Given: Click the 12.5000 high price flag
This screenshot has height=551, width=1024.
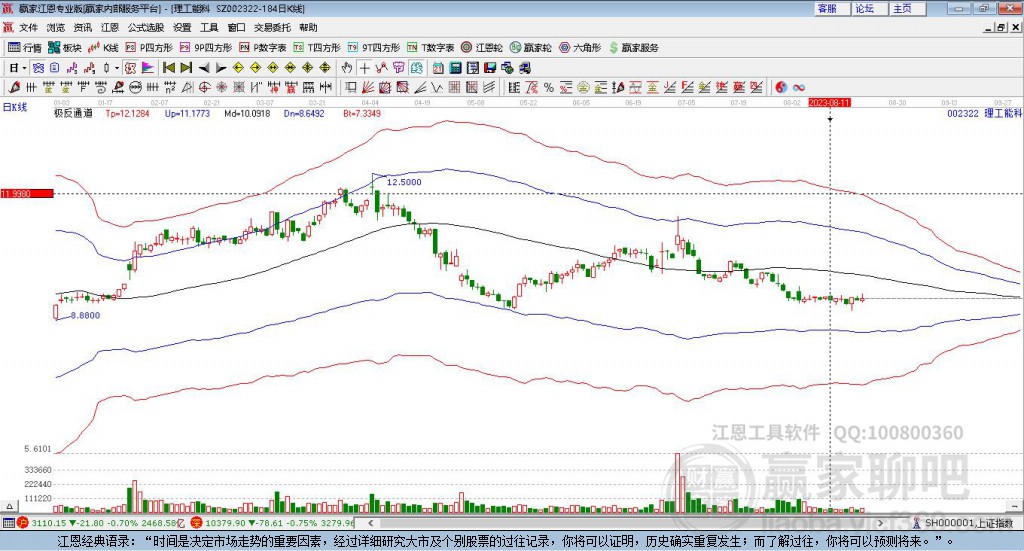Looking at the screenshot, I should click(x=404, y=182).
